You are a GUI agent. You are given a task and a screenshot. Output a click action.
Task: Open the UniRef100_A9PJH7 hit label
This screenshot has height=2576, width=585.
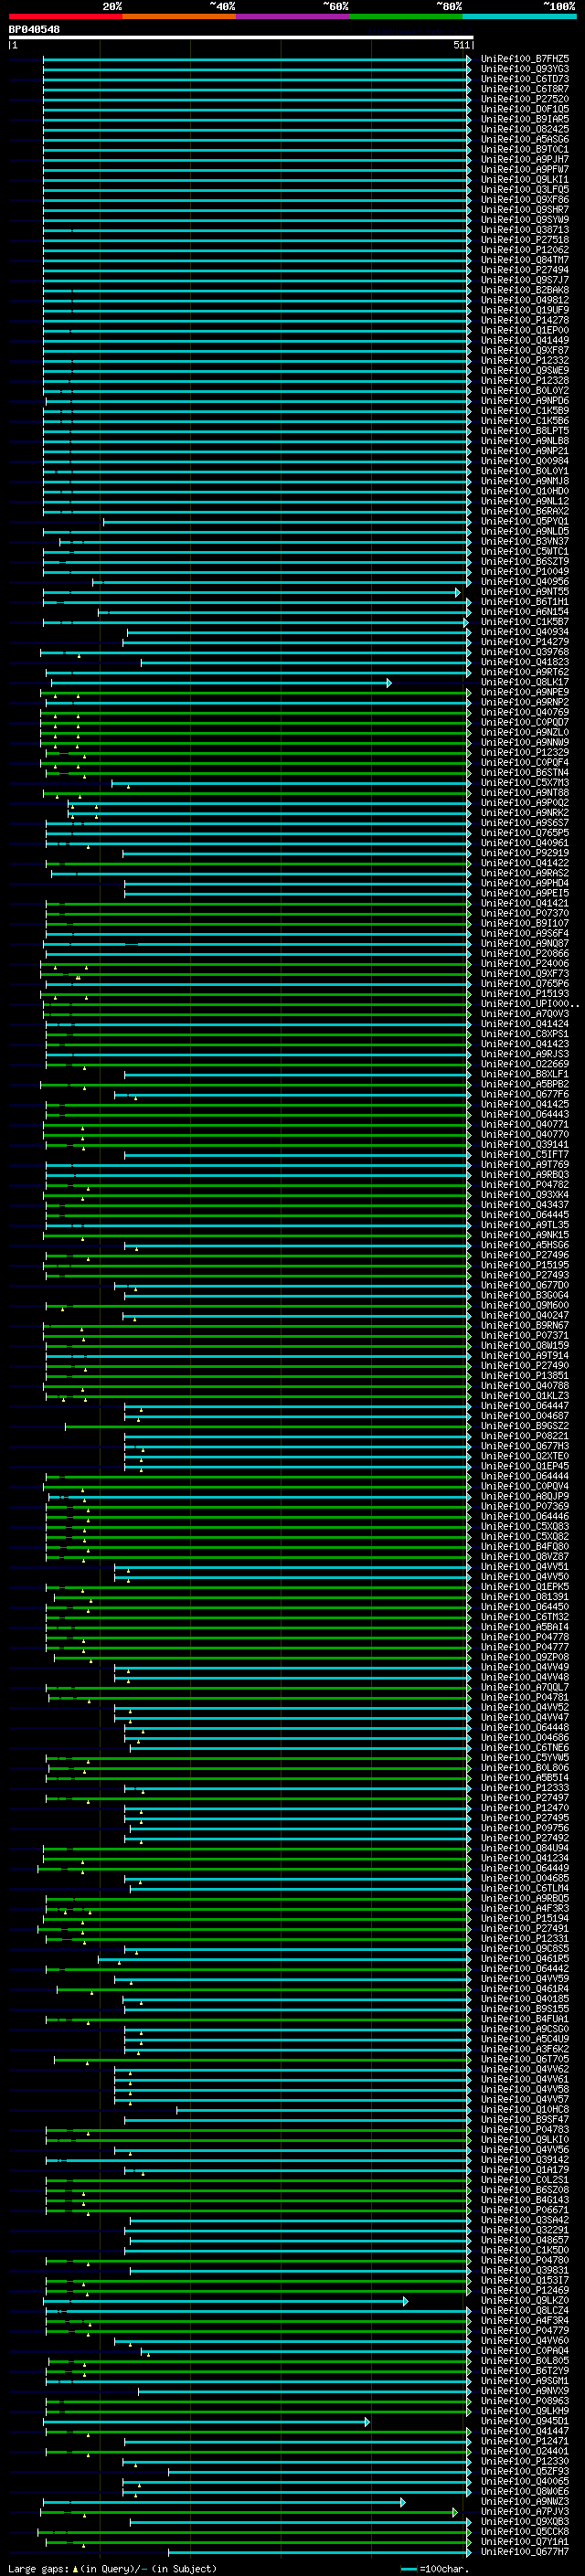525,159
